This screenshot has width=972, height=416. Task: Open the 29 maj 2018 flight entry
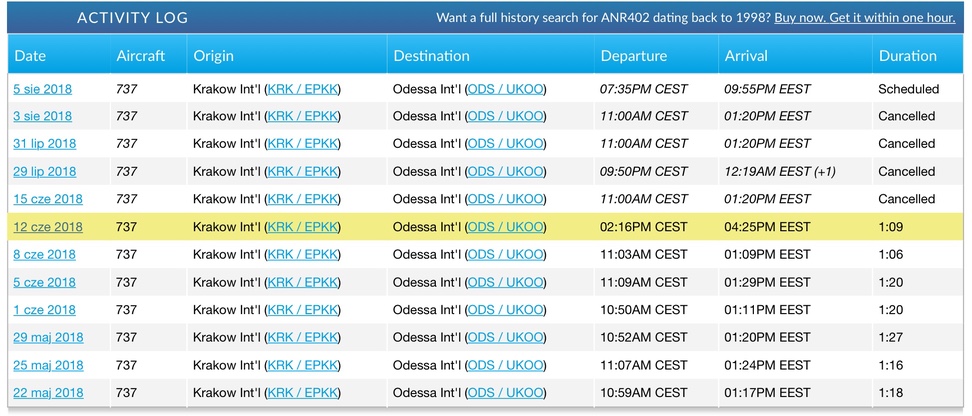tap(48, 337)
